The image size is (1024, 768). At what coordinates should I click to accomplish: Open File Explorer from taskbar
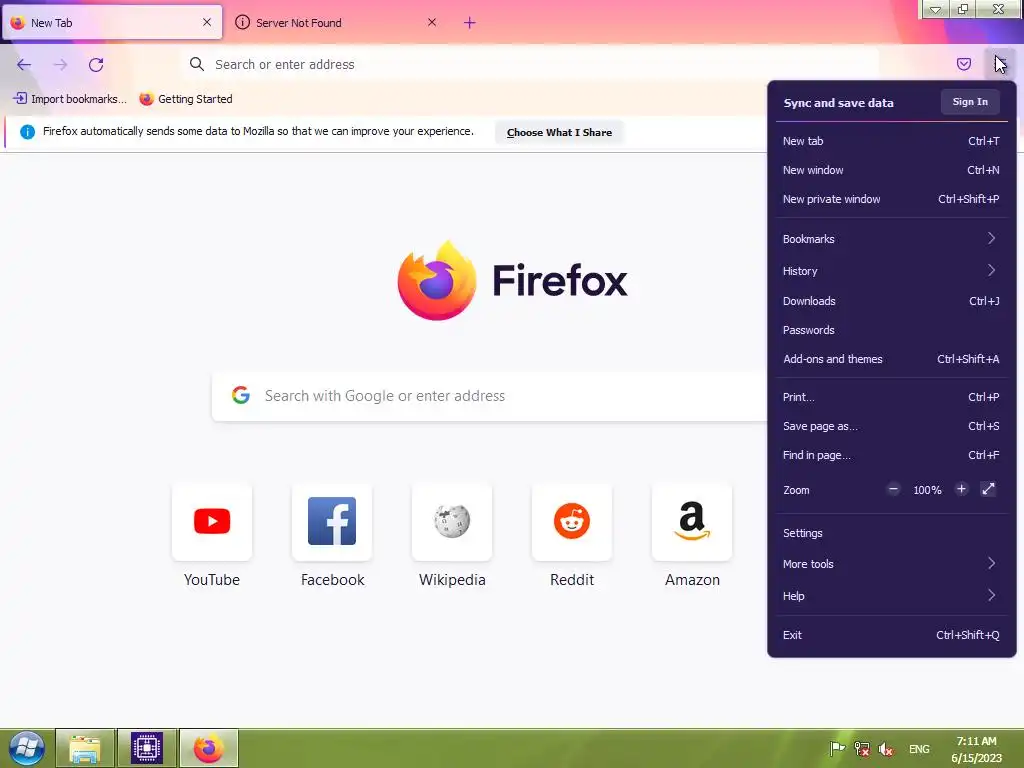click(85, 748)
